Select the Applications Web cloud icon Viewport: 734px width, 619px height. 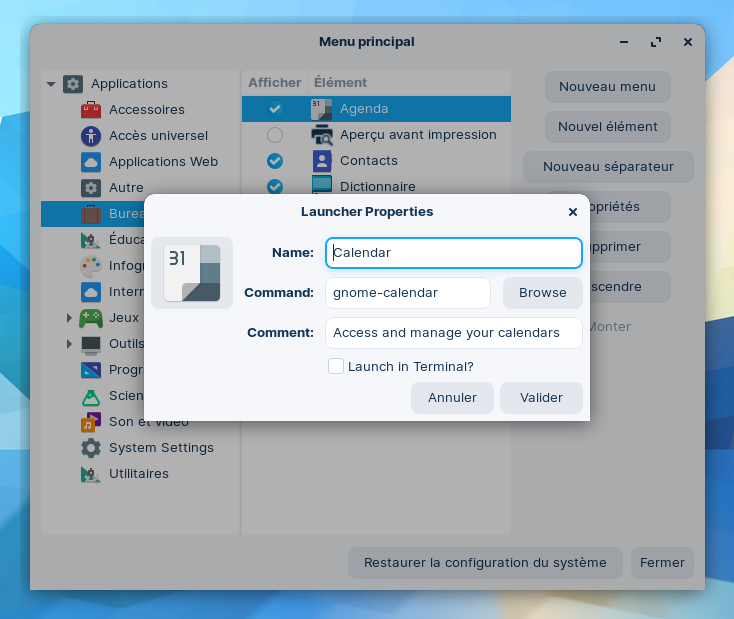tap(91, 162)
